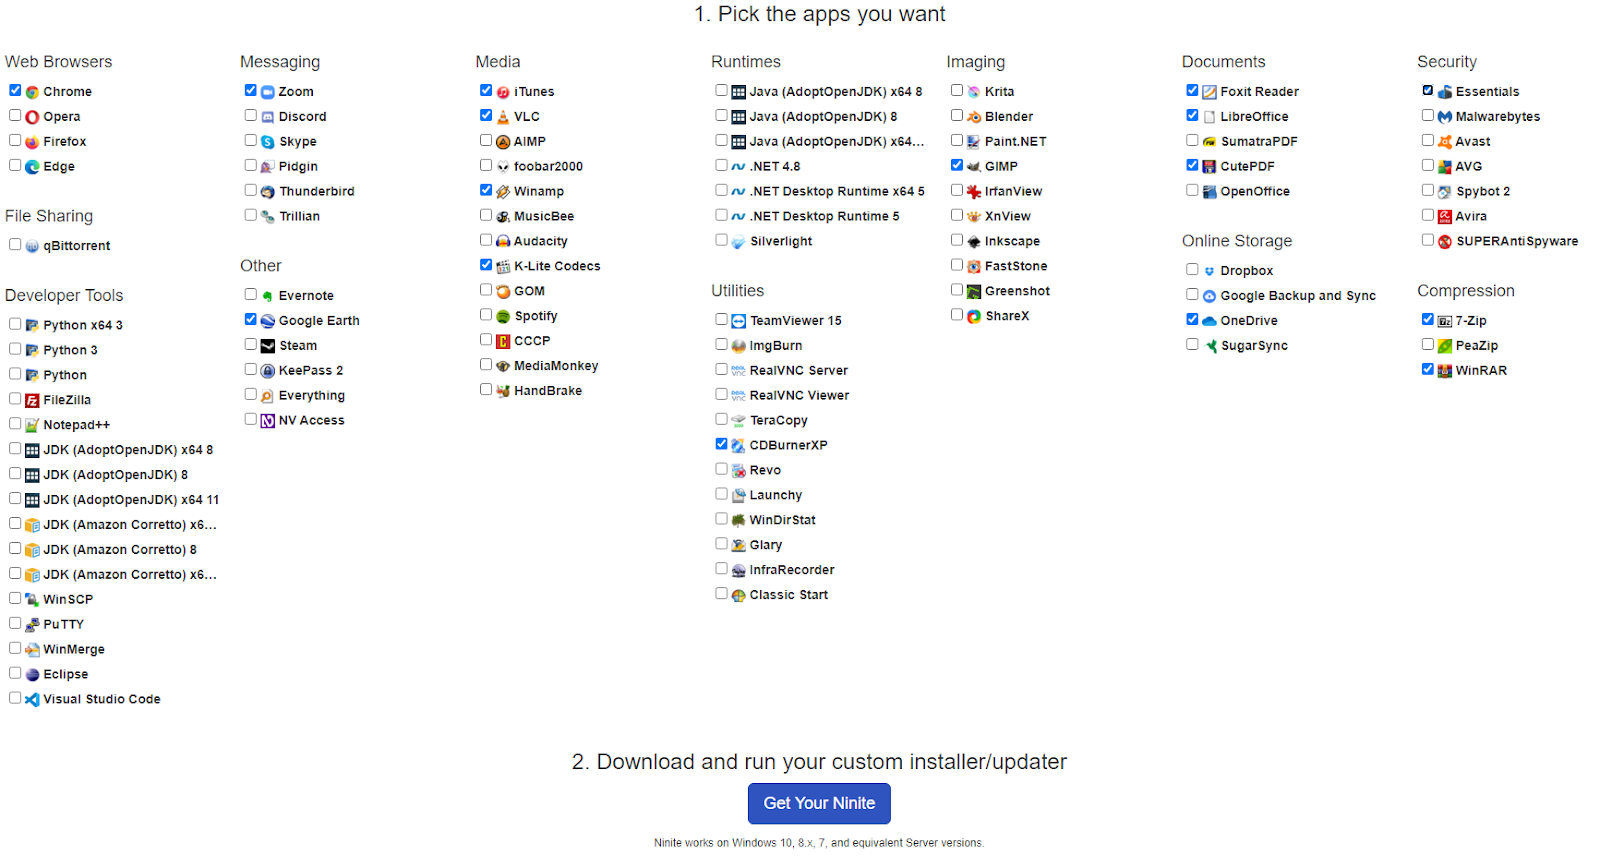The image size is (1600, 867).
Task: Select the PeaZip label
Action: pyautogui.click(x=1476, y=346)
